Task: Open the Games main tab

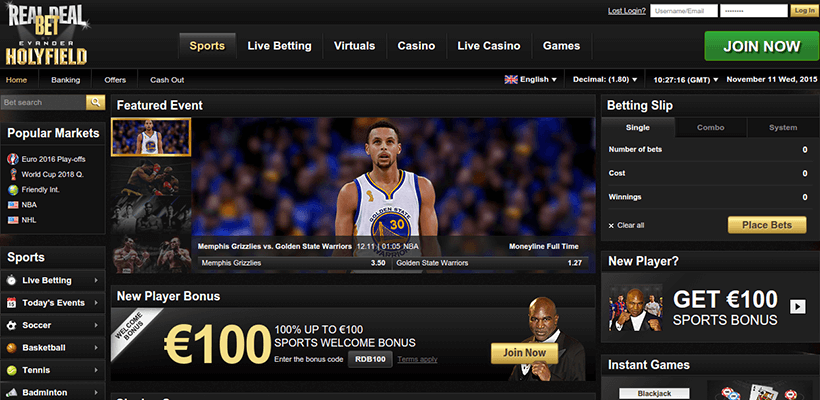Action: click(562, 46)
